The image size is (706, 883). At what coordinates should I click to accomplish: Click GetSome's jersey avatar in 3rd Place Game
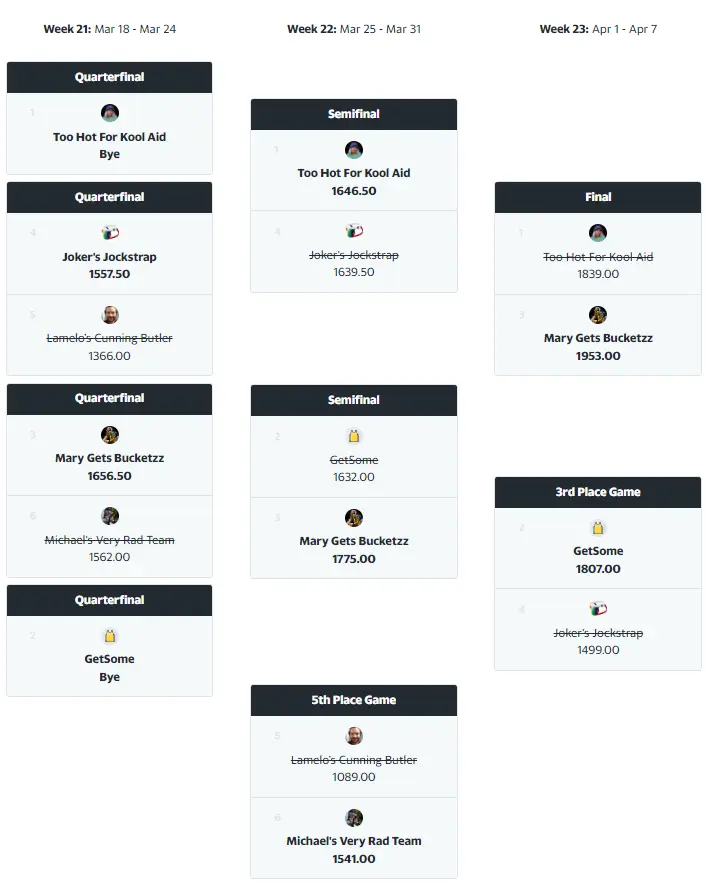coord(598,528)
